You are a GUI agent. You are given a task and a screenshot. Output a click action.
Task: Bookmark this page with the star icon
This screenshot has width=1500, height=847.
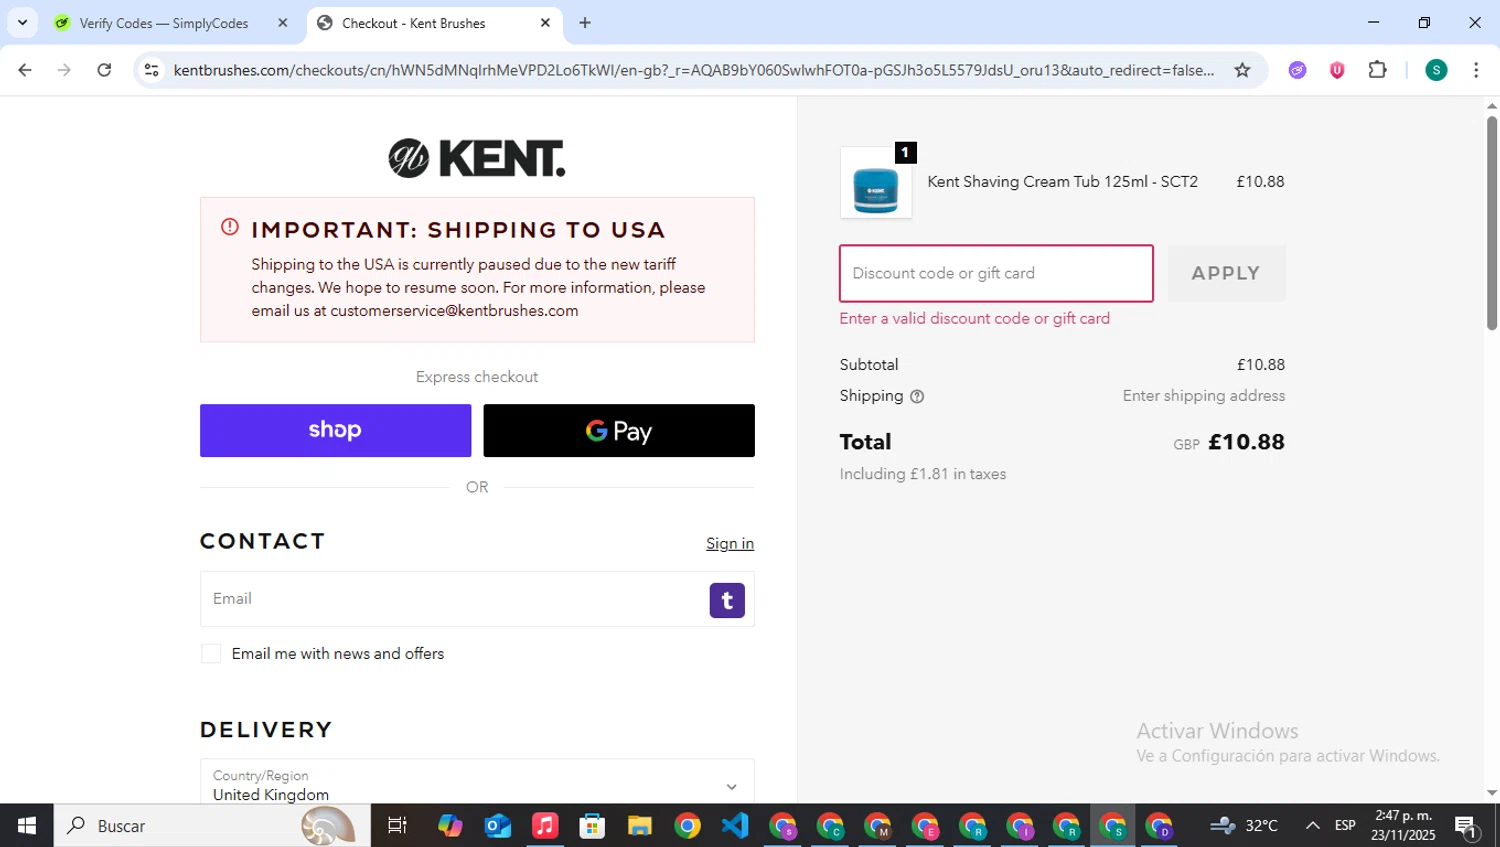coord(1242,70)
